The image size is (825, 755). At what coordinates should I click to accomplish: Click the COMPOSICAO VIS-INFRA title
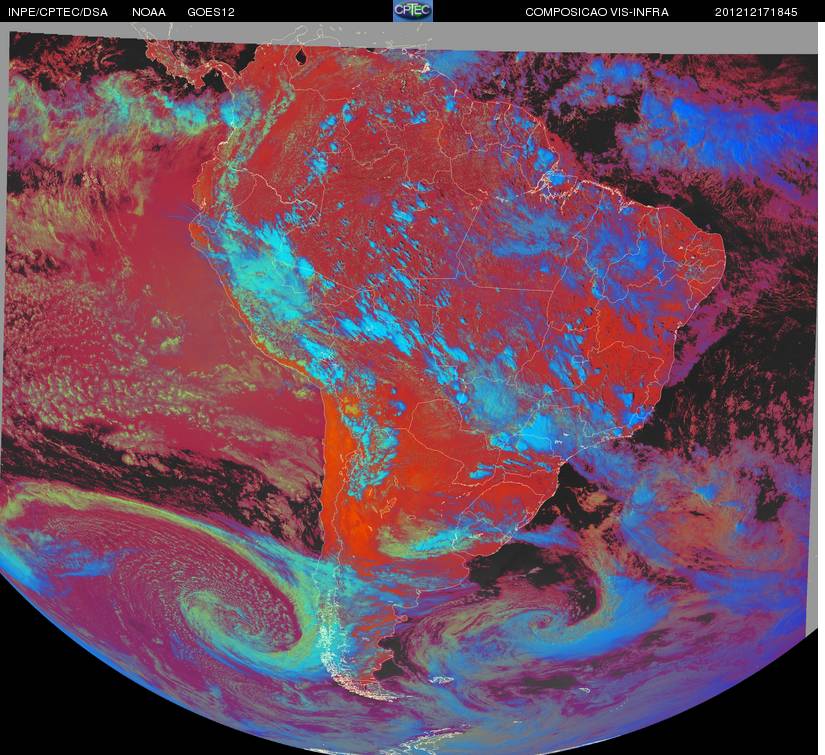coord(597,12)
